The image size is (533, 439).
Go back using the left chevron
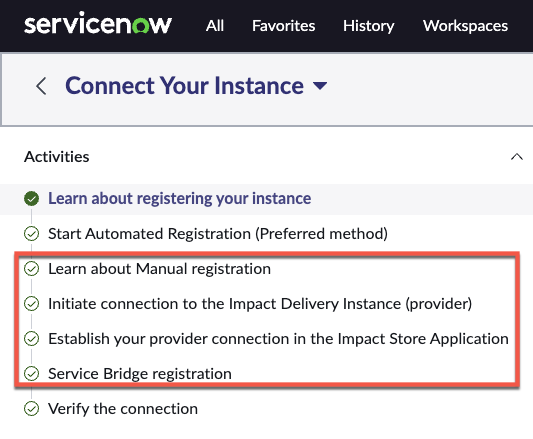pyautogui.click(x=41, y=86)
